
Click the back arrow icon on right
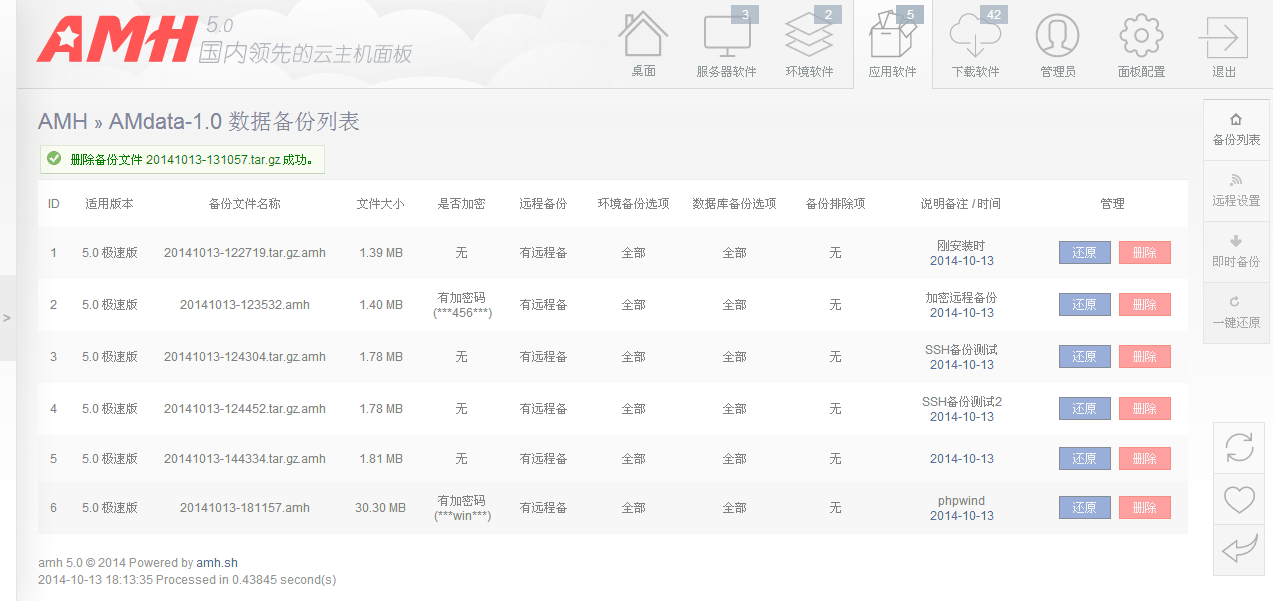click(1239, 549)
